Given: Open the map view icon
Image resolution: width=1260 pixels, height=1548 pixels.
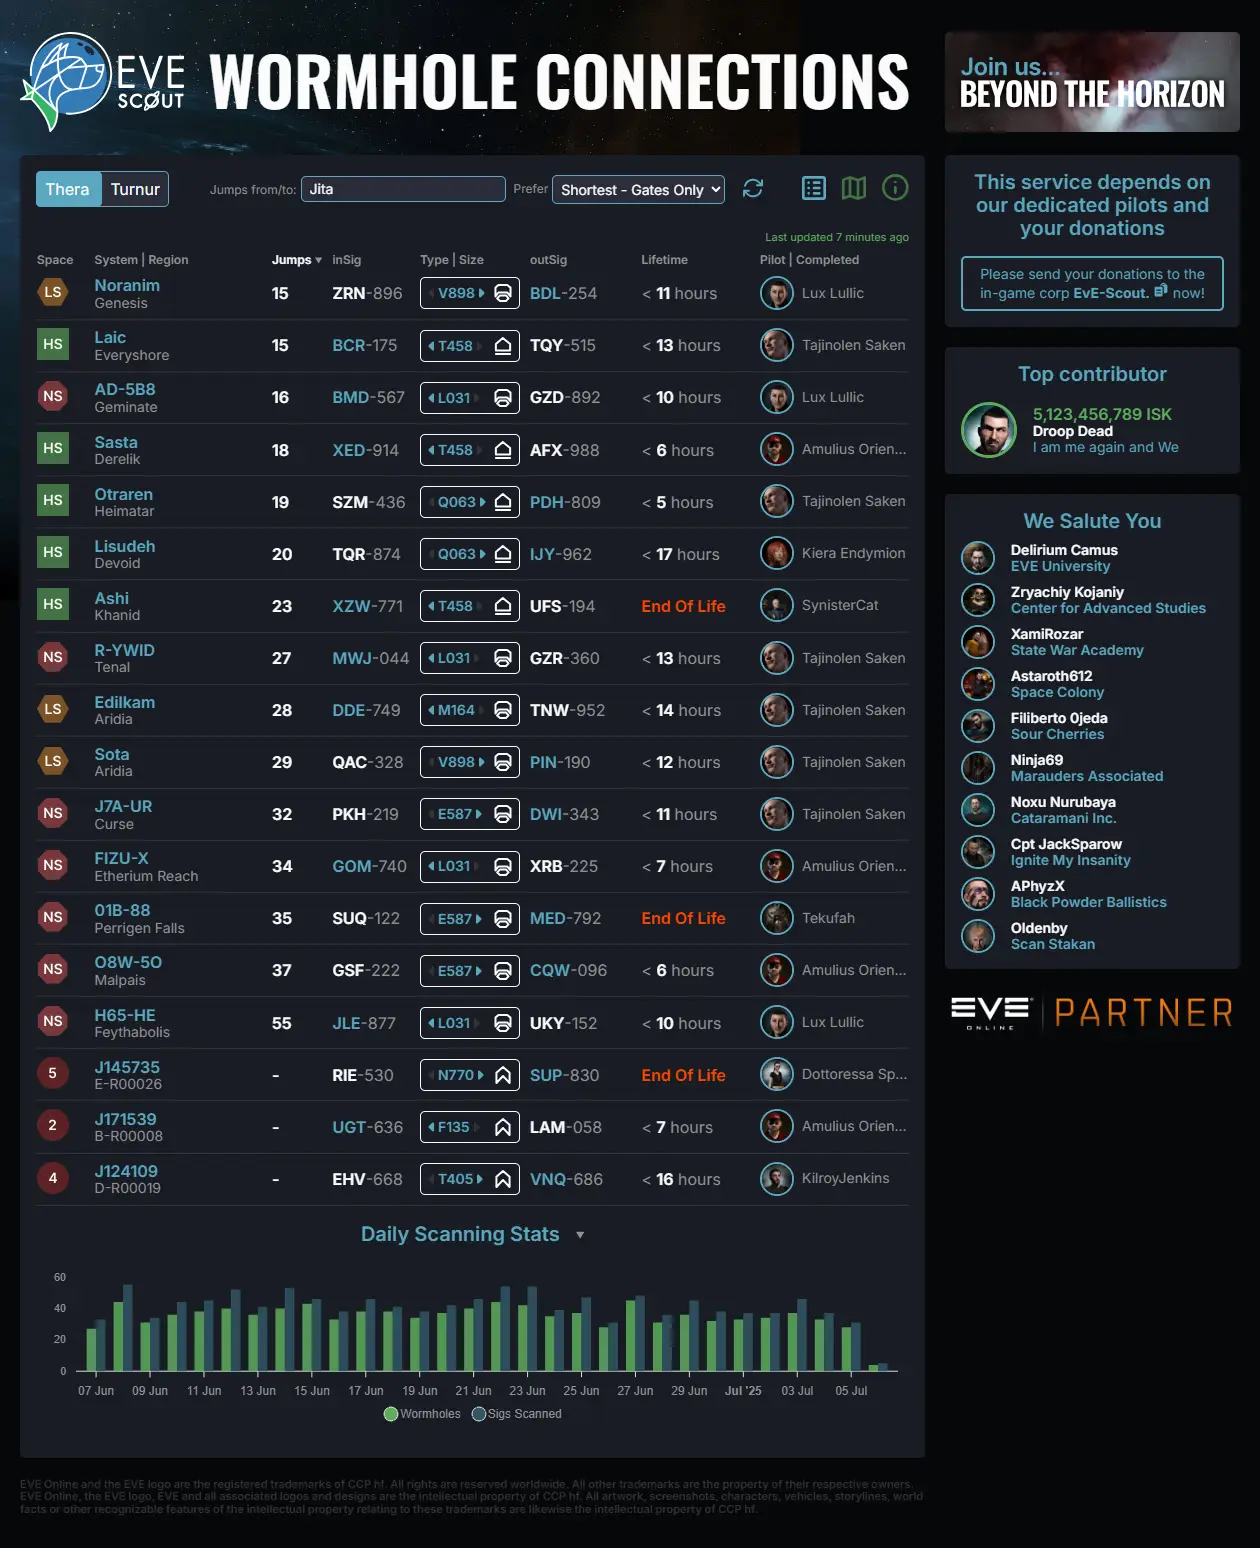Looking at the screenshot, I should (853, 188).
